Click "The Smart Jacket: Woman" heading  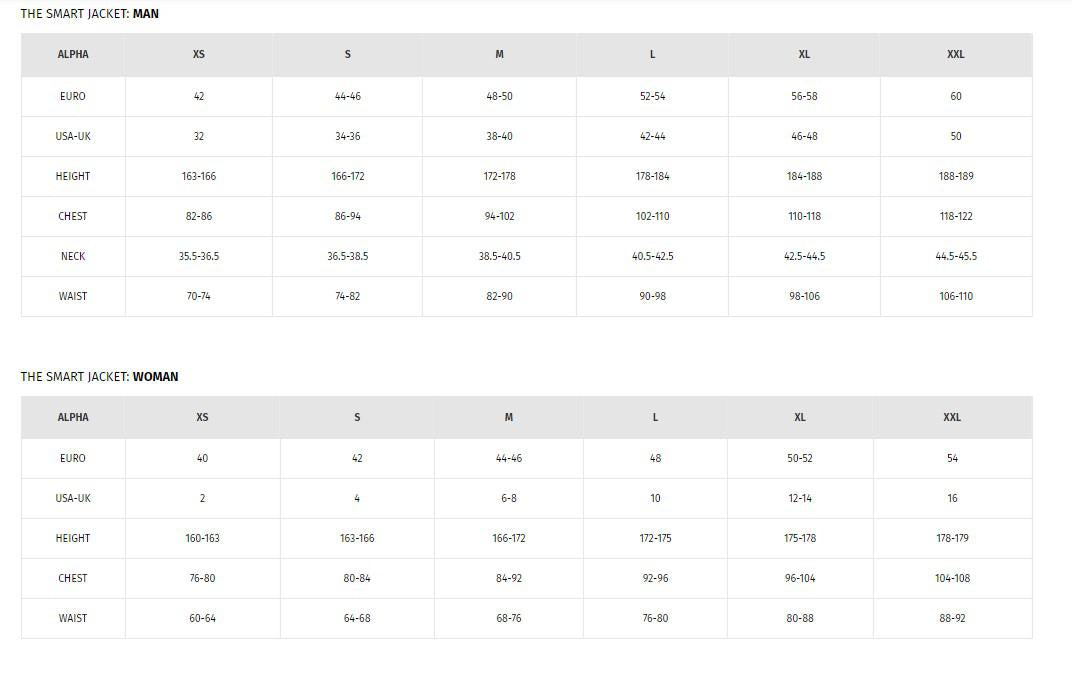tap(100, 377)
